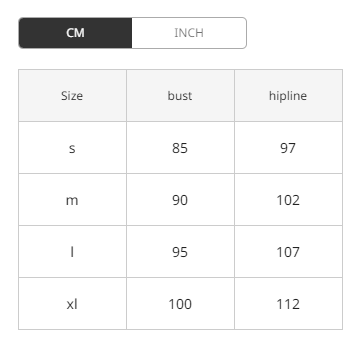
Task: Click hipline value 102 cell
Action: click(288, 200)
